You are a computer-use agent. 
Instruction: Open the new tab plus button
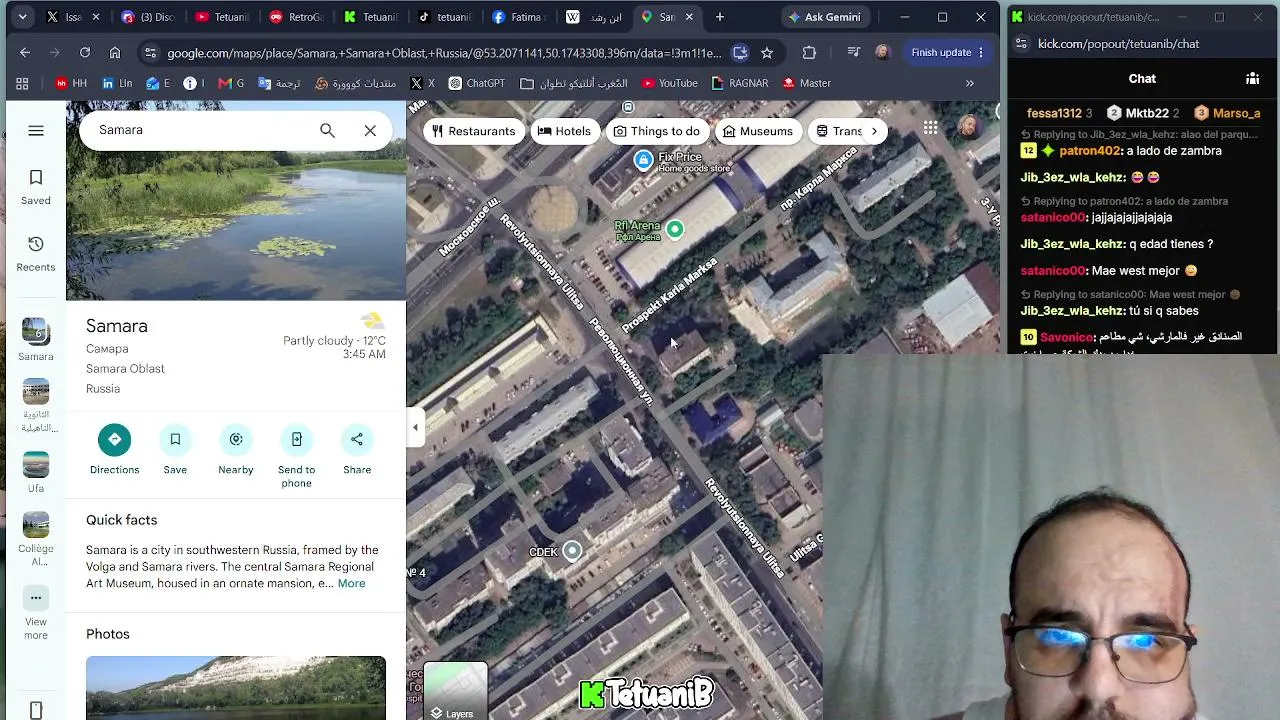[x=719, y=17]
